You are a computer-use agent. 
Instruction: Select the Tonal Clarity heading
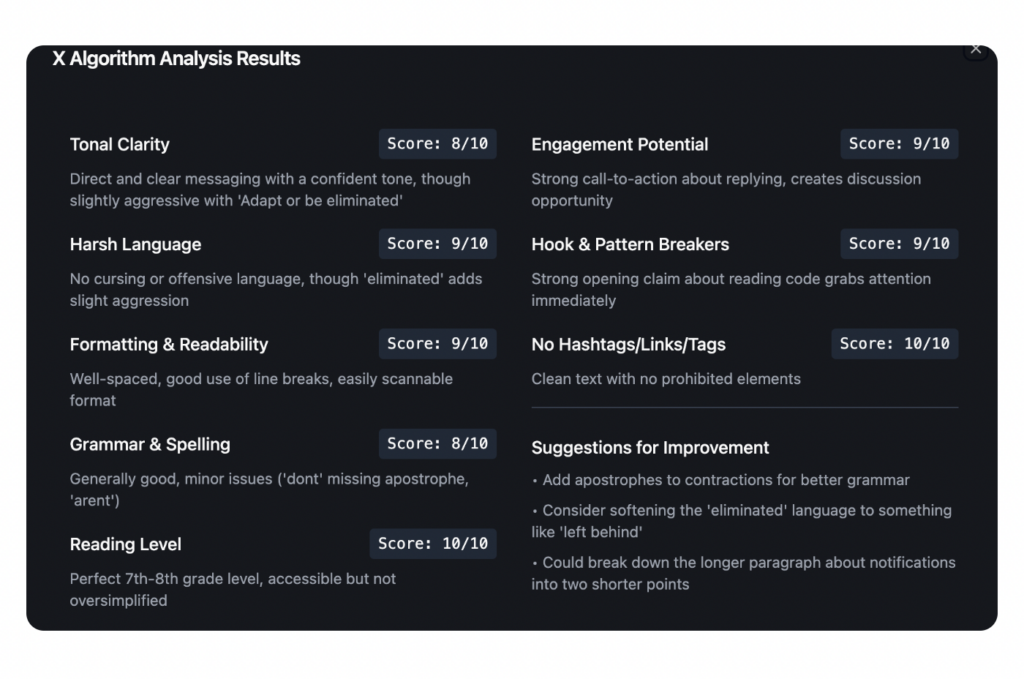click(120, 145)
